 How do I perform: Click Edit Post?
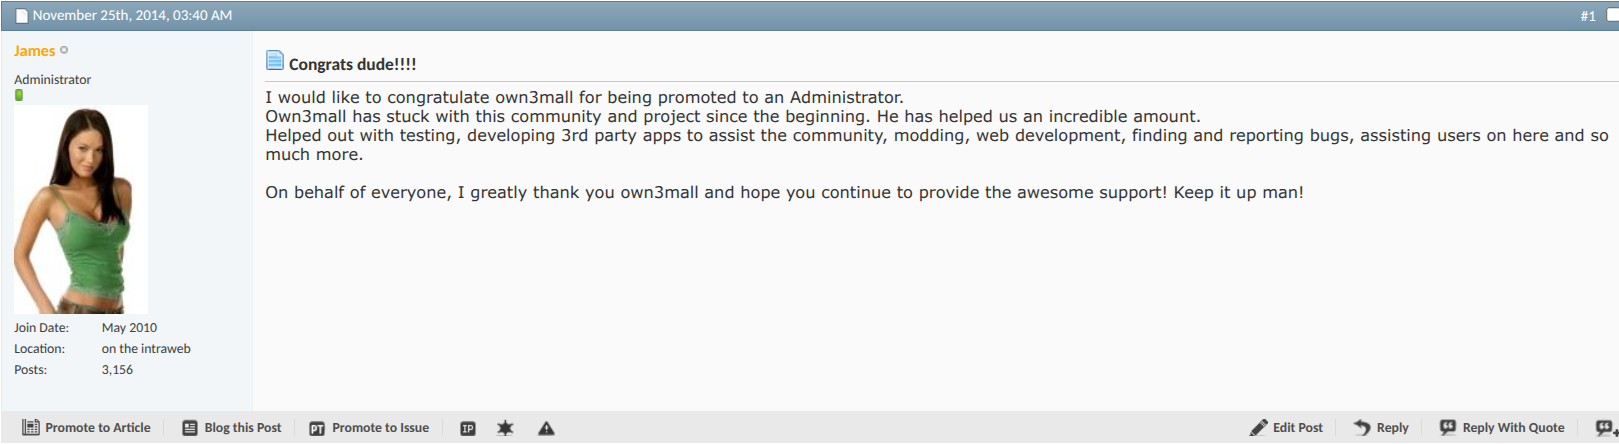[x=1286, y=428]
